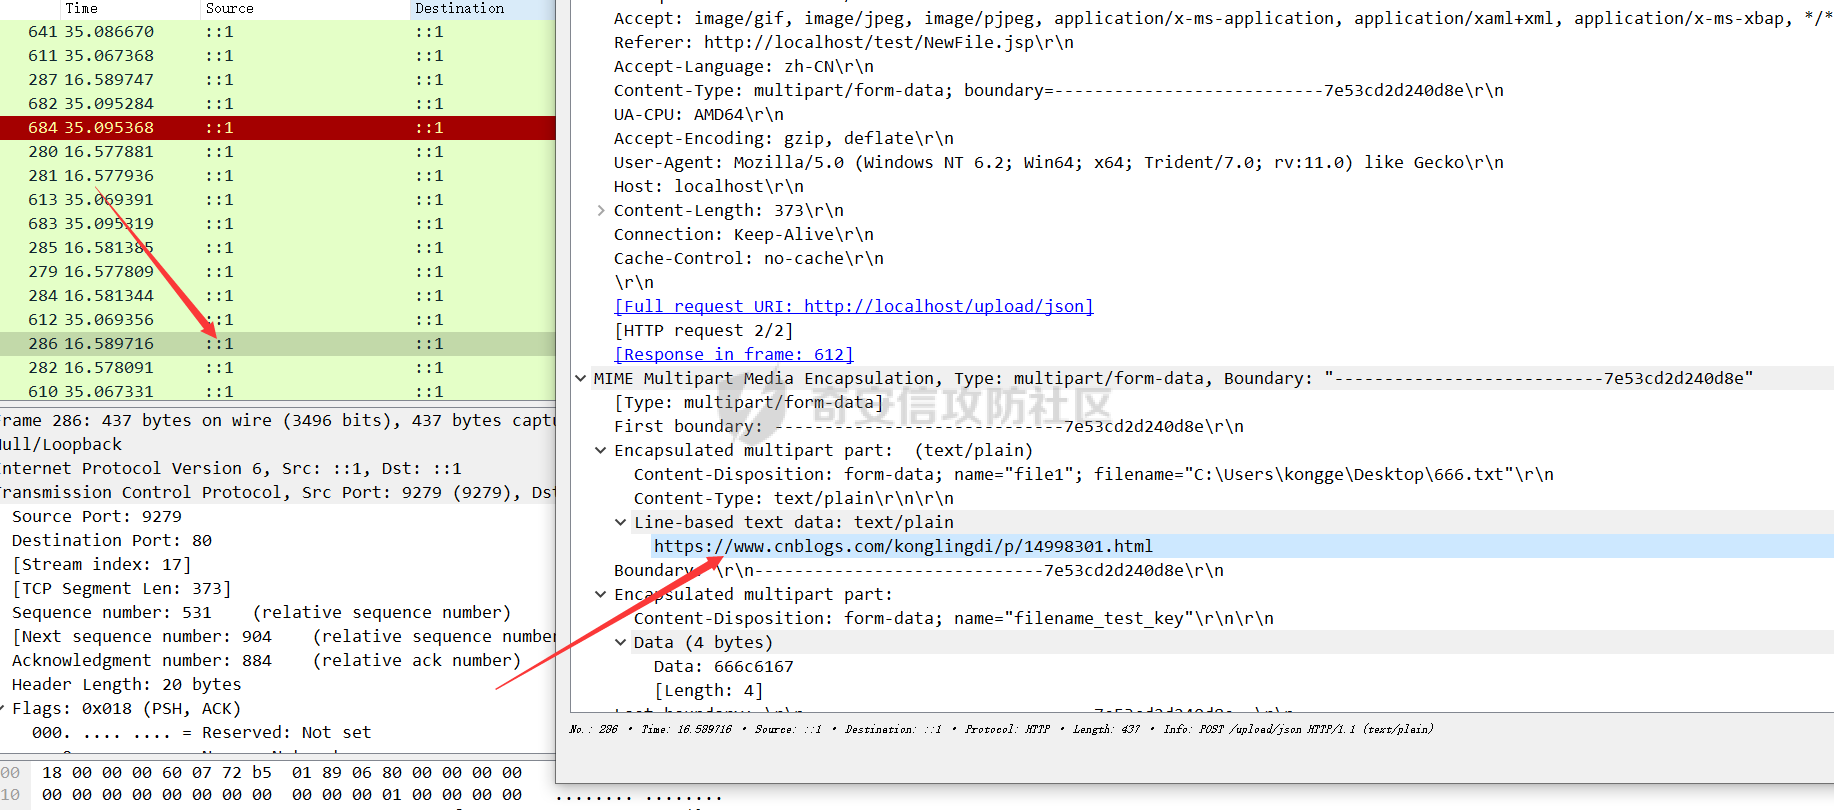Select the [TCP Segment Len: 373] field
Viewport: 1834px width, 810px height.
122,588
